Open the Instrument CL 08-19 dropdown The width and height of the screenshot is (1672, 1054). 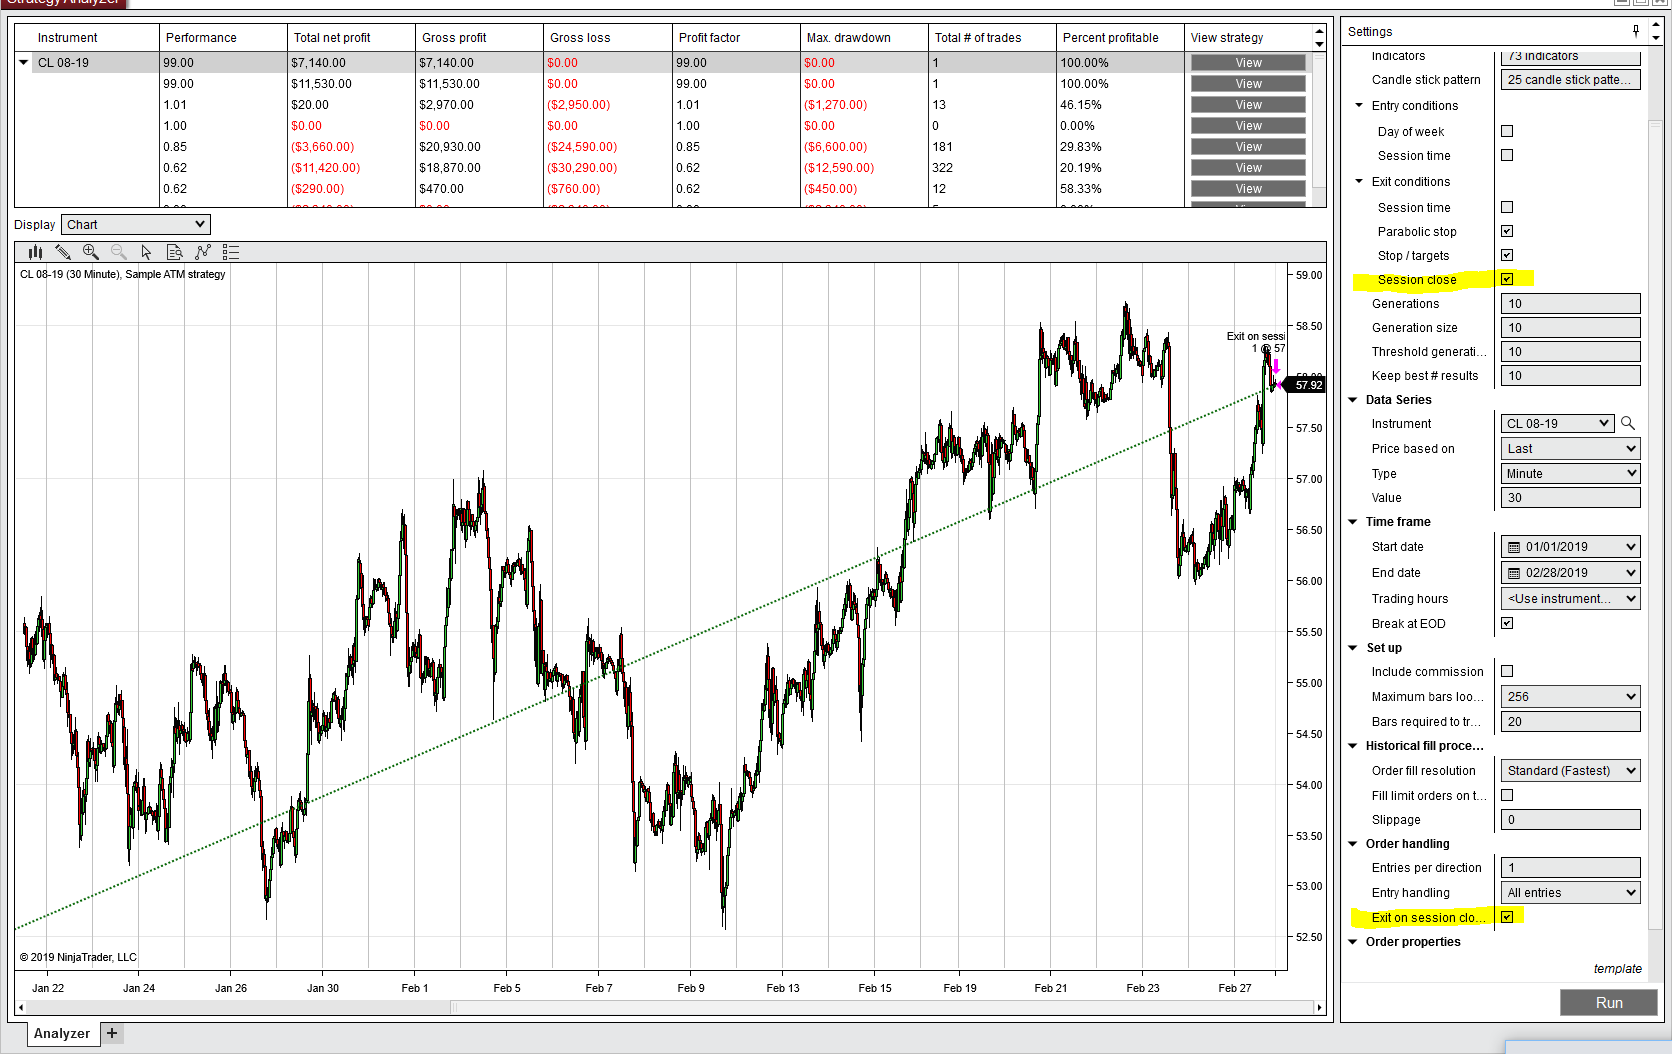tap(1557, 423)
